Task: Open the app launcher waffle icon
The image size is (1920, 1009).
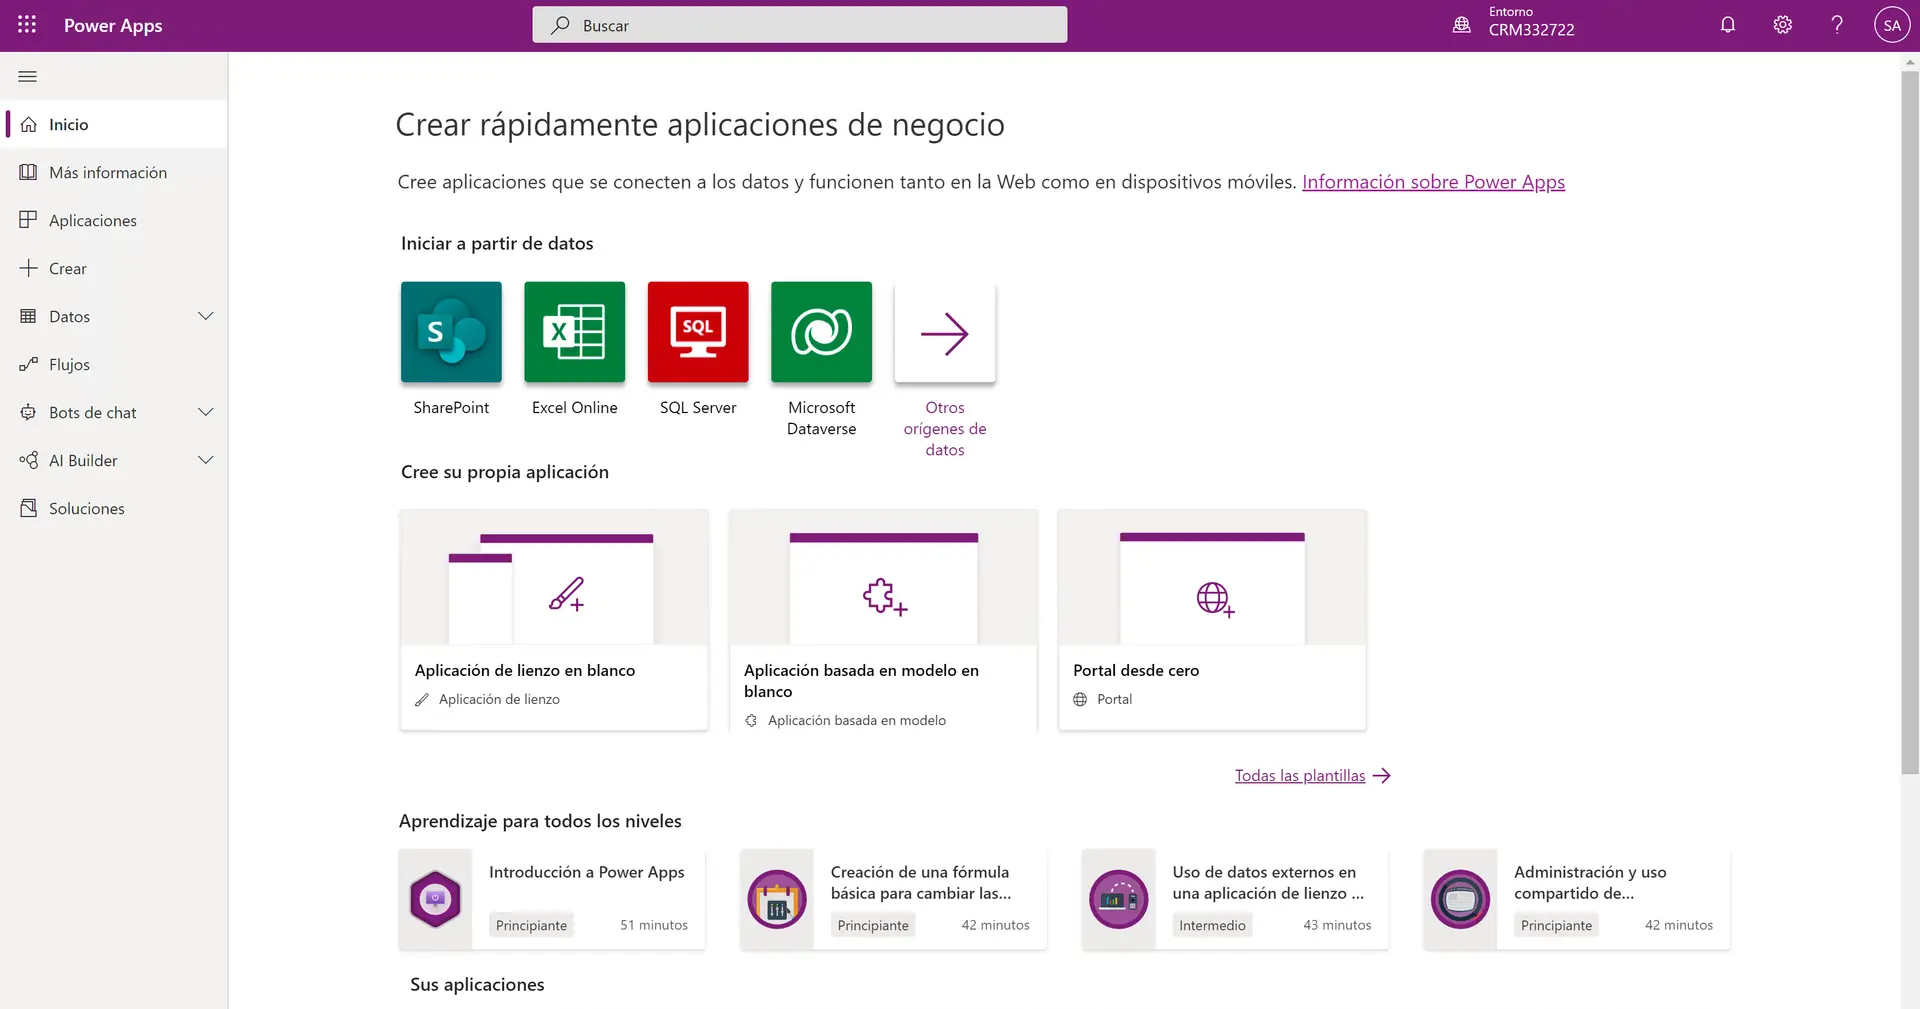Action: click(x=27, y=25)
